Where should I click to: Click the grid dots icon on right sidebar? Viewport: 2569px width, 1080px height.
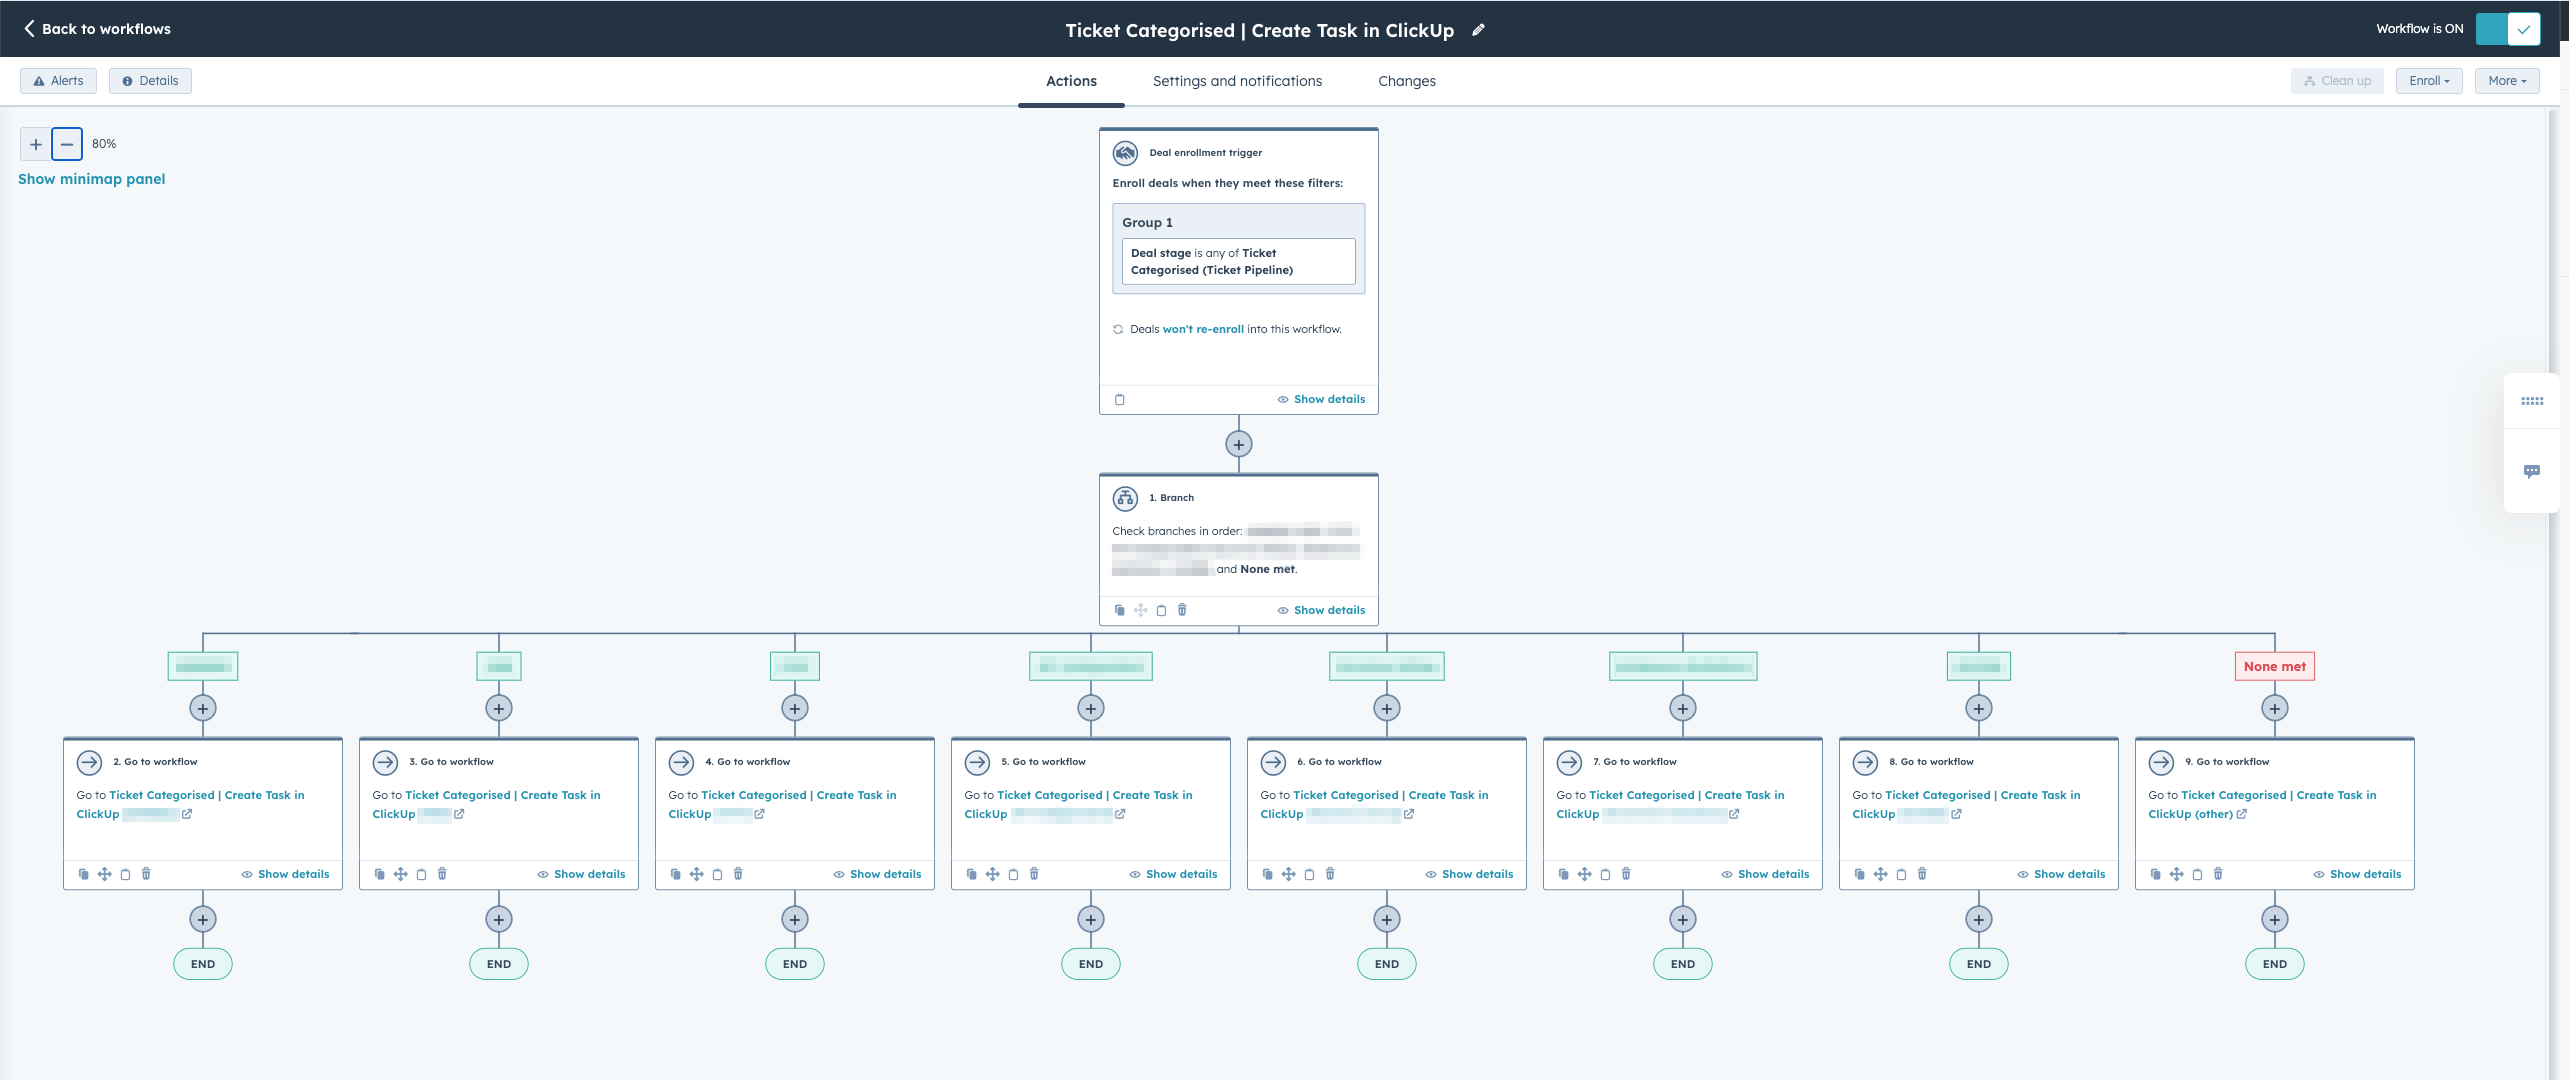tap(2531, 401)
